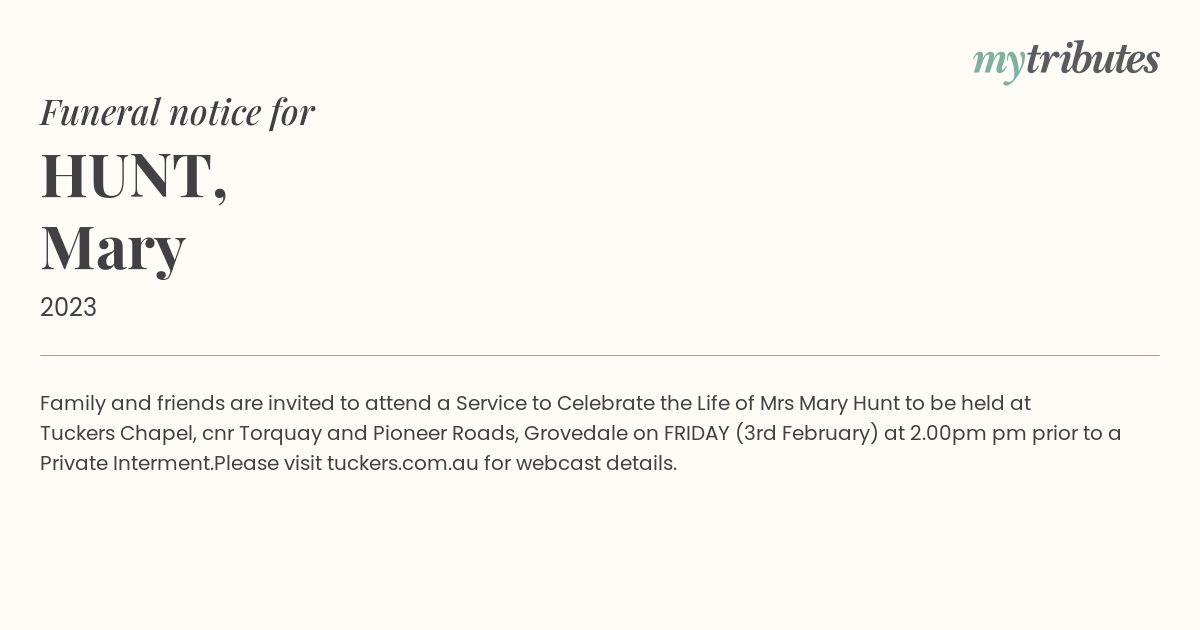Click the 'Funeral notice for' heading
Image resolution: width=1200 pixels, height=630 pixels.
177,112
